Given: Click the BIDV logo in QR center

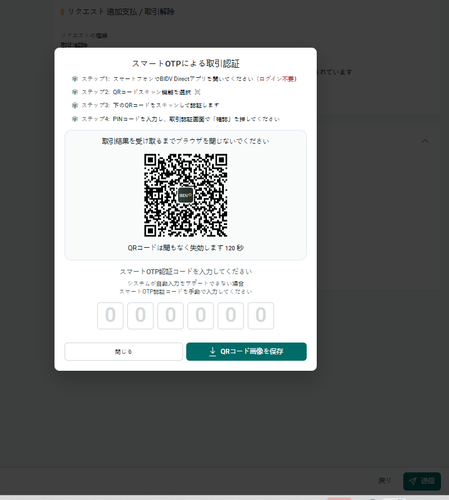Looking at the screenshot, I should coord(186,195).
